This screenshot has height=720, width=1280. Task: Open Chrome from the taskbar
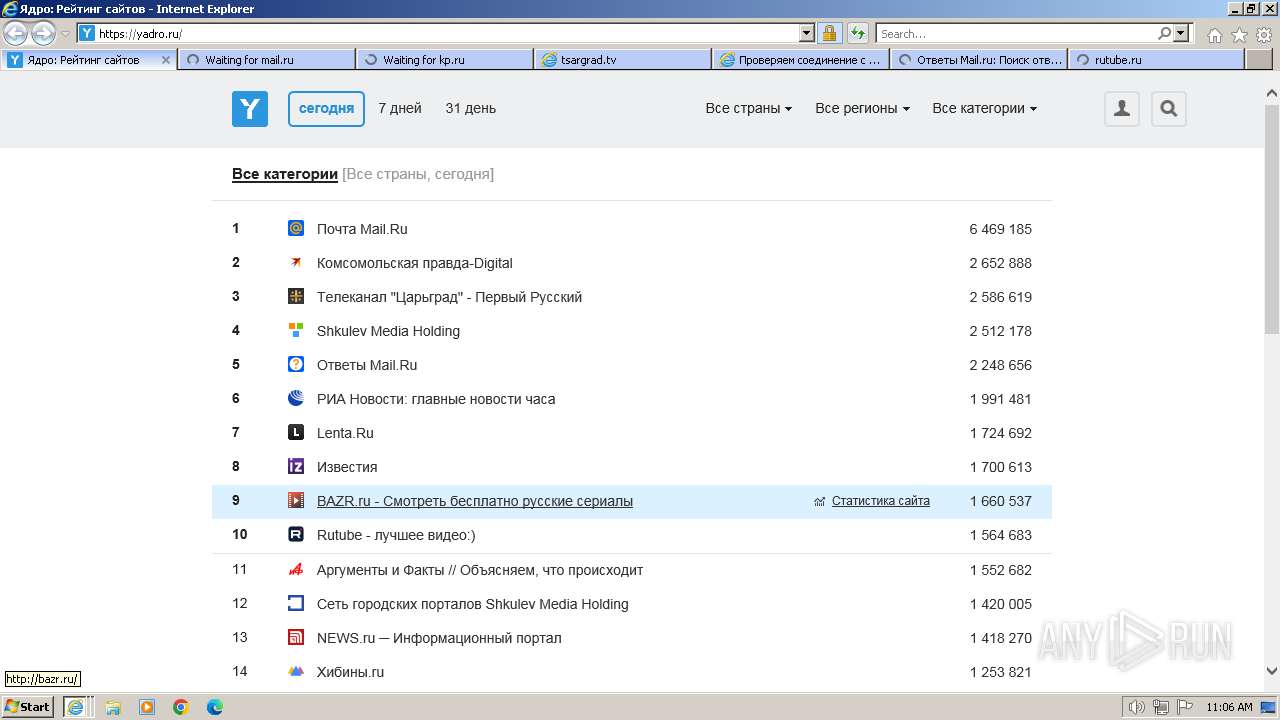[181, 707]
